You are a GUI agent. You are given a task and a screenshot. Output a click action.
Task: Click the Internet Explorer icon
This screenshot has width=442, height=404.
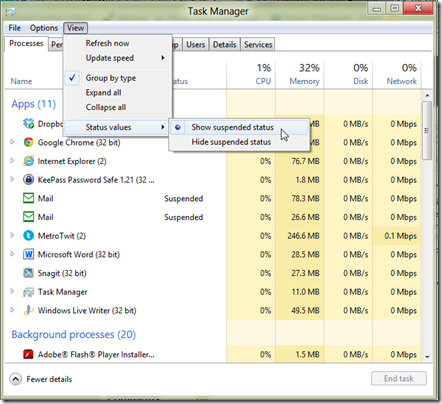(x=28, y=161)
